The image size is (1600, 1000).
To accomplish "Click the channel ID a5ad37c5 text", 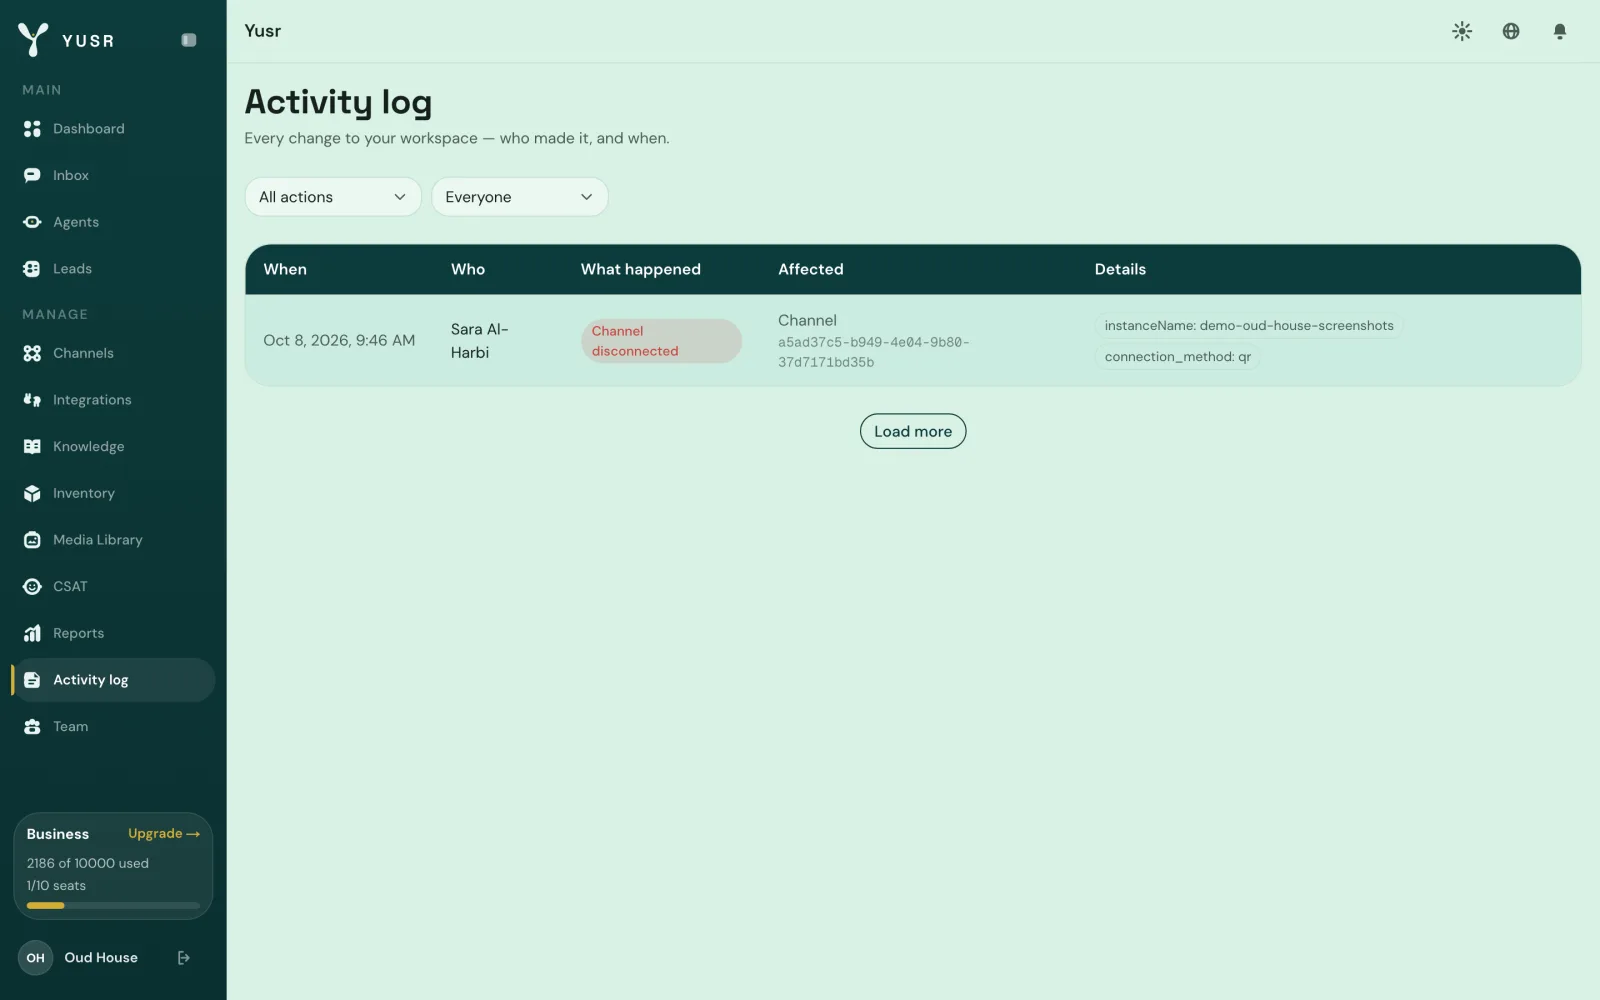I will pos(874,352).
